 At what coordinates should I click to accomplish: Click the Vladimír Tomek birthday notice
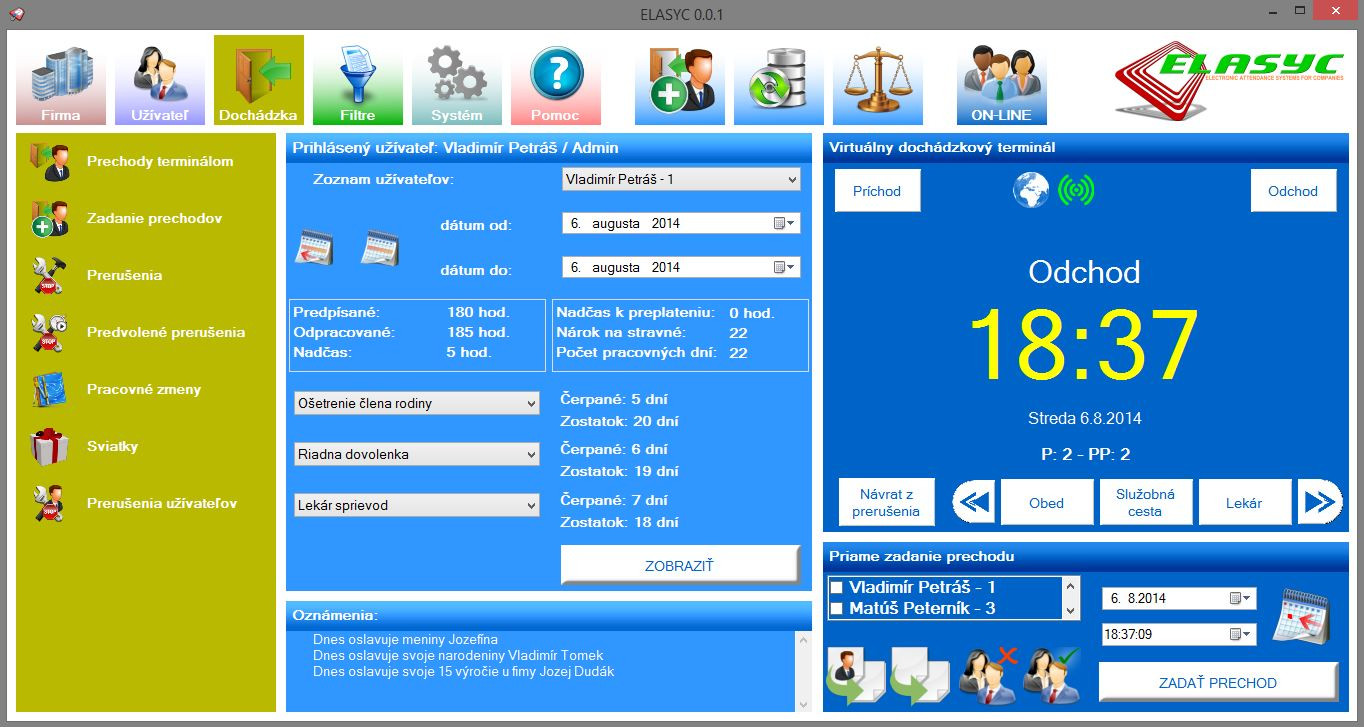(x=458, y=656)
